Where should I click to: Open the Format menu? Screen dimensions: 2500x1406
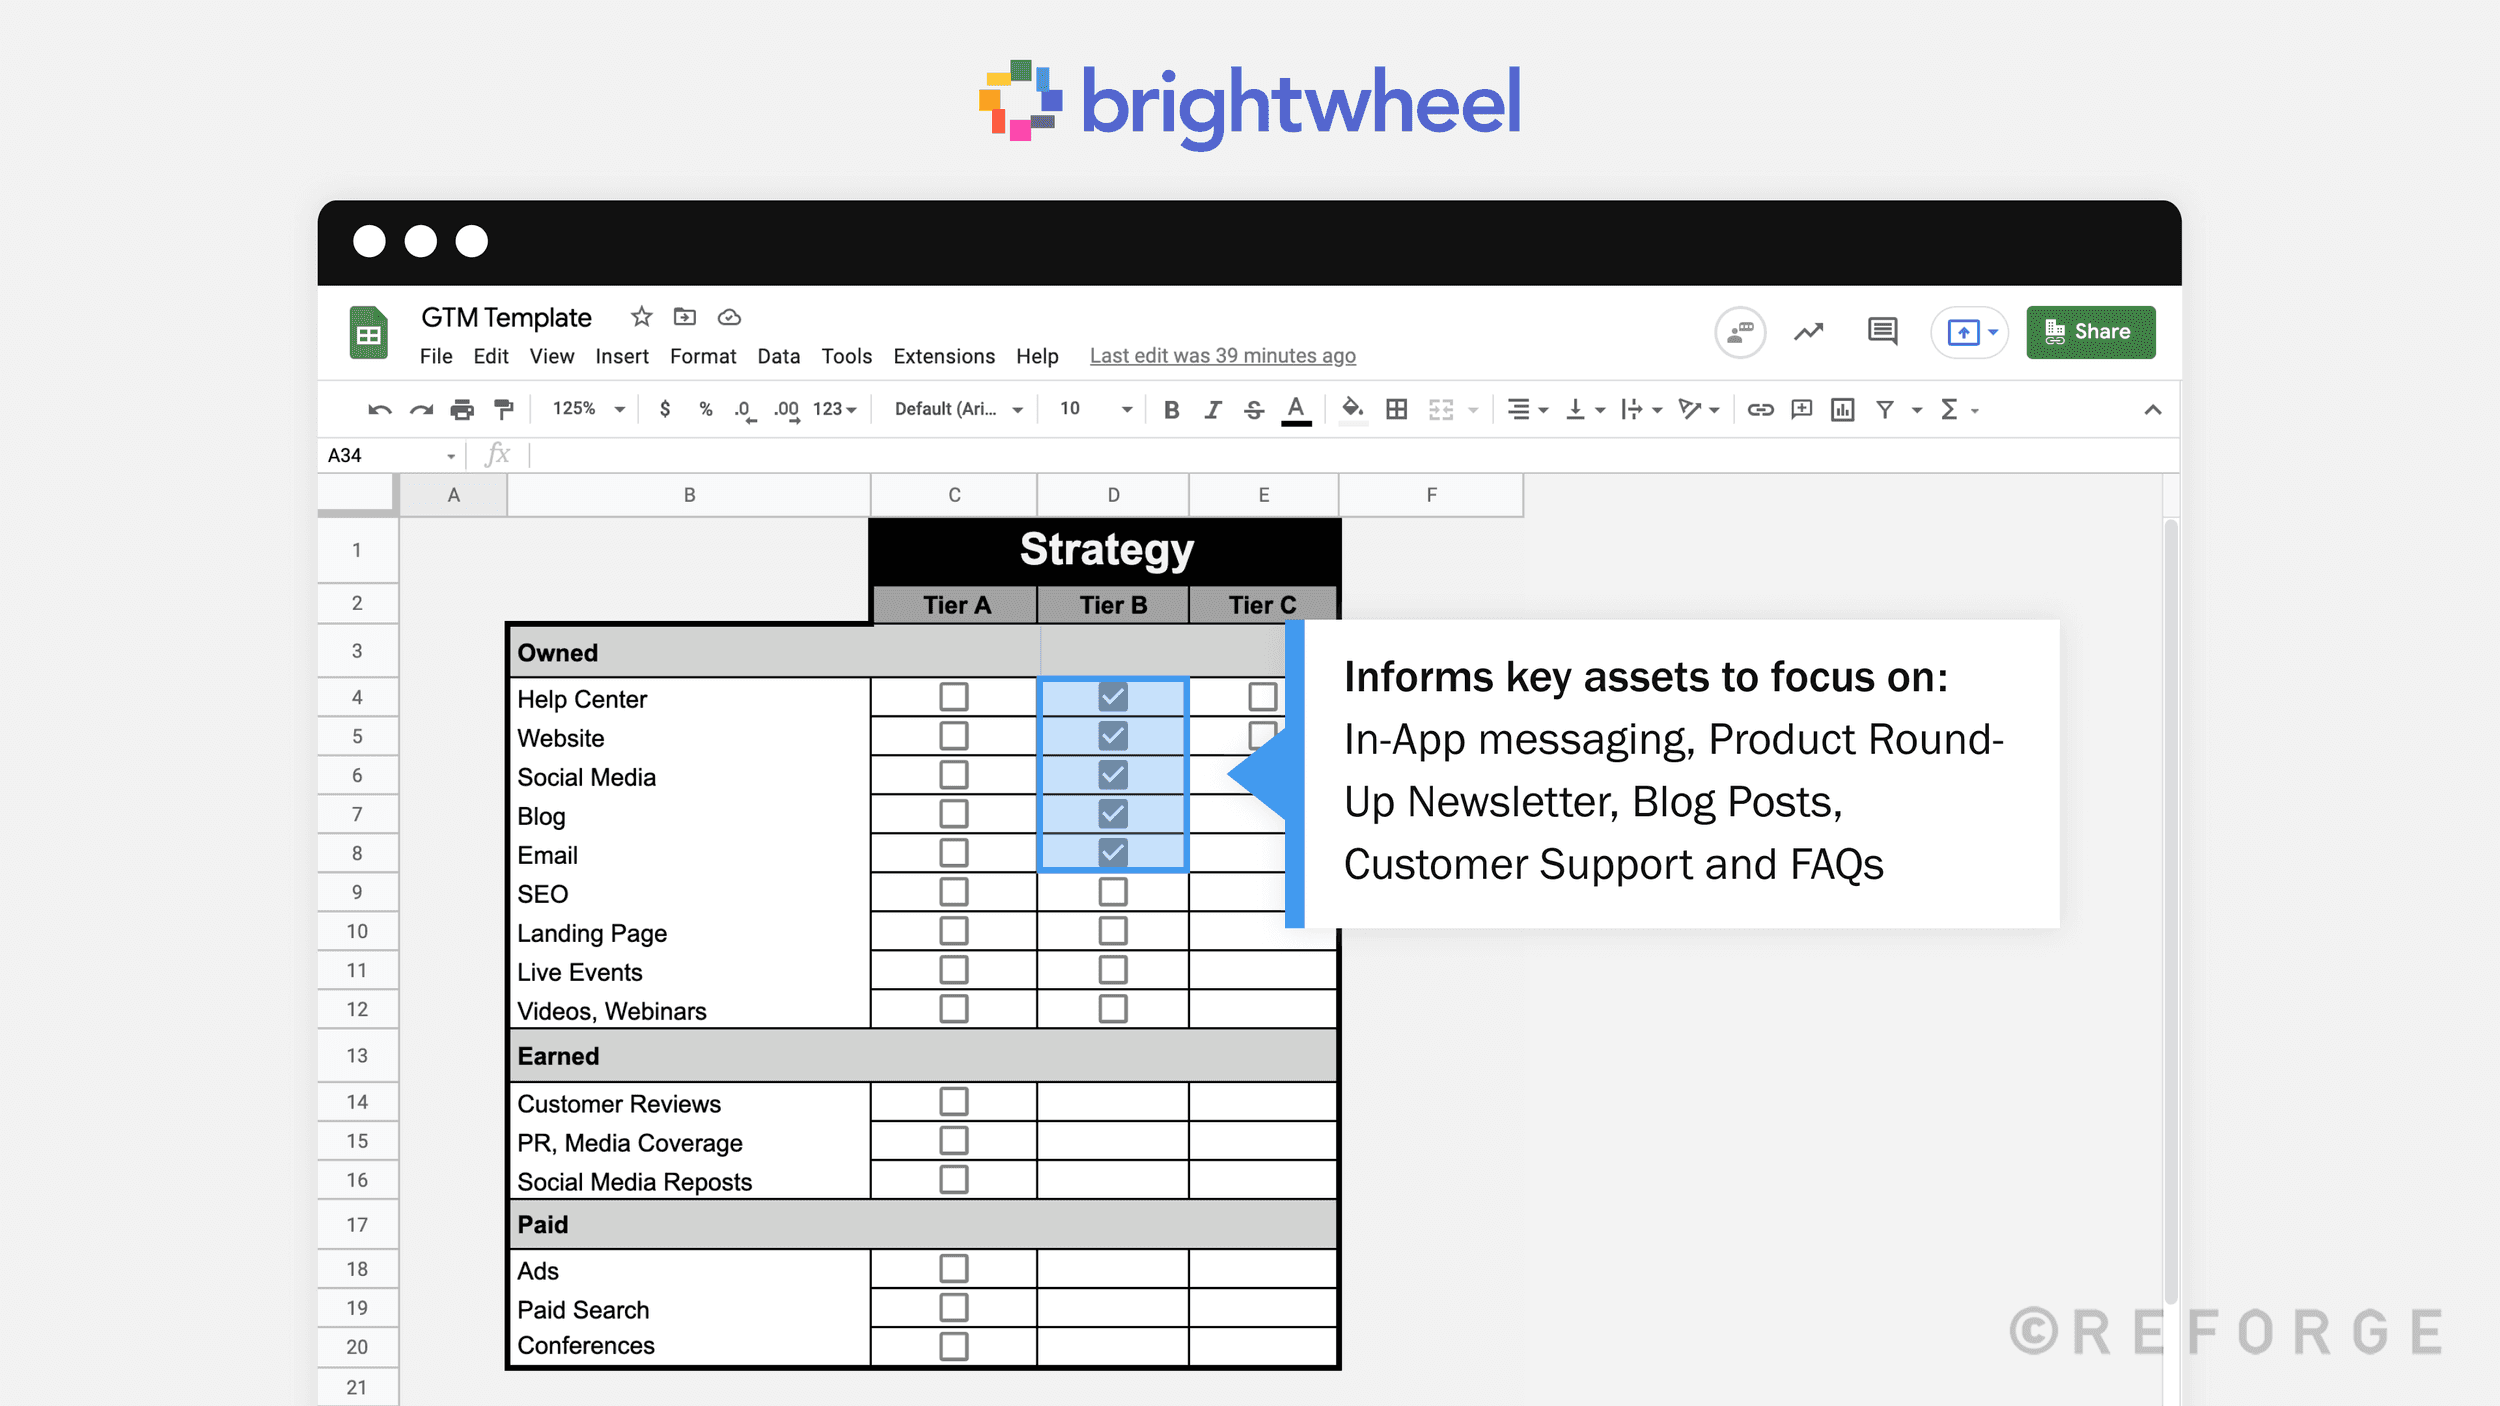702,356
